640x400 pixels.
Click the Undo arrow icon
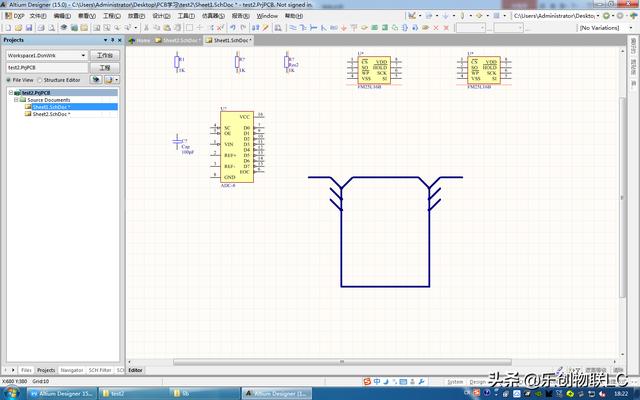pyautogui.click(x=233, y=28)
